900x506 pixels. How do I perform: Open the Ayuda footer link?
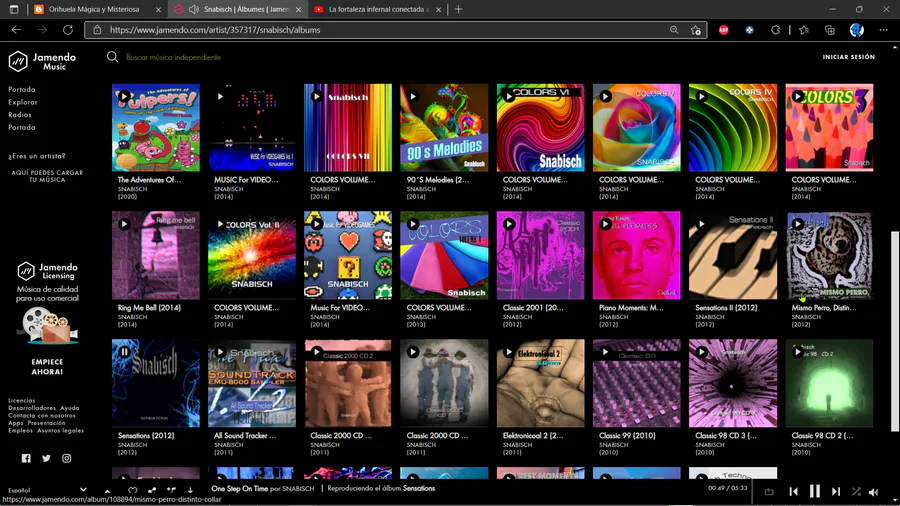tap(69, 408)
